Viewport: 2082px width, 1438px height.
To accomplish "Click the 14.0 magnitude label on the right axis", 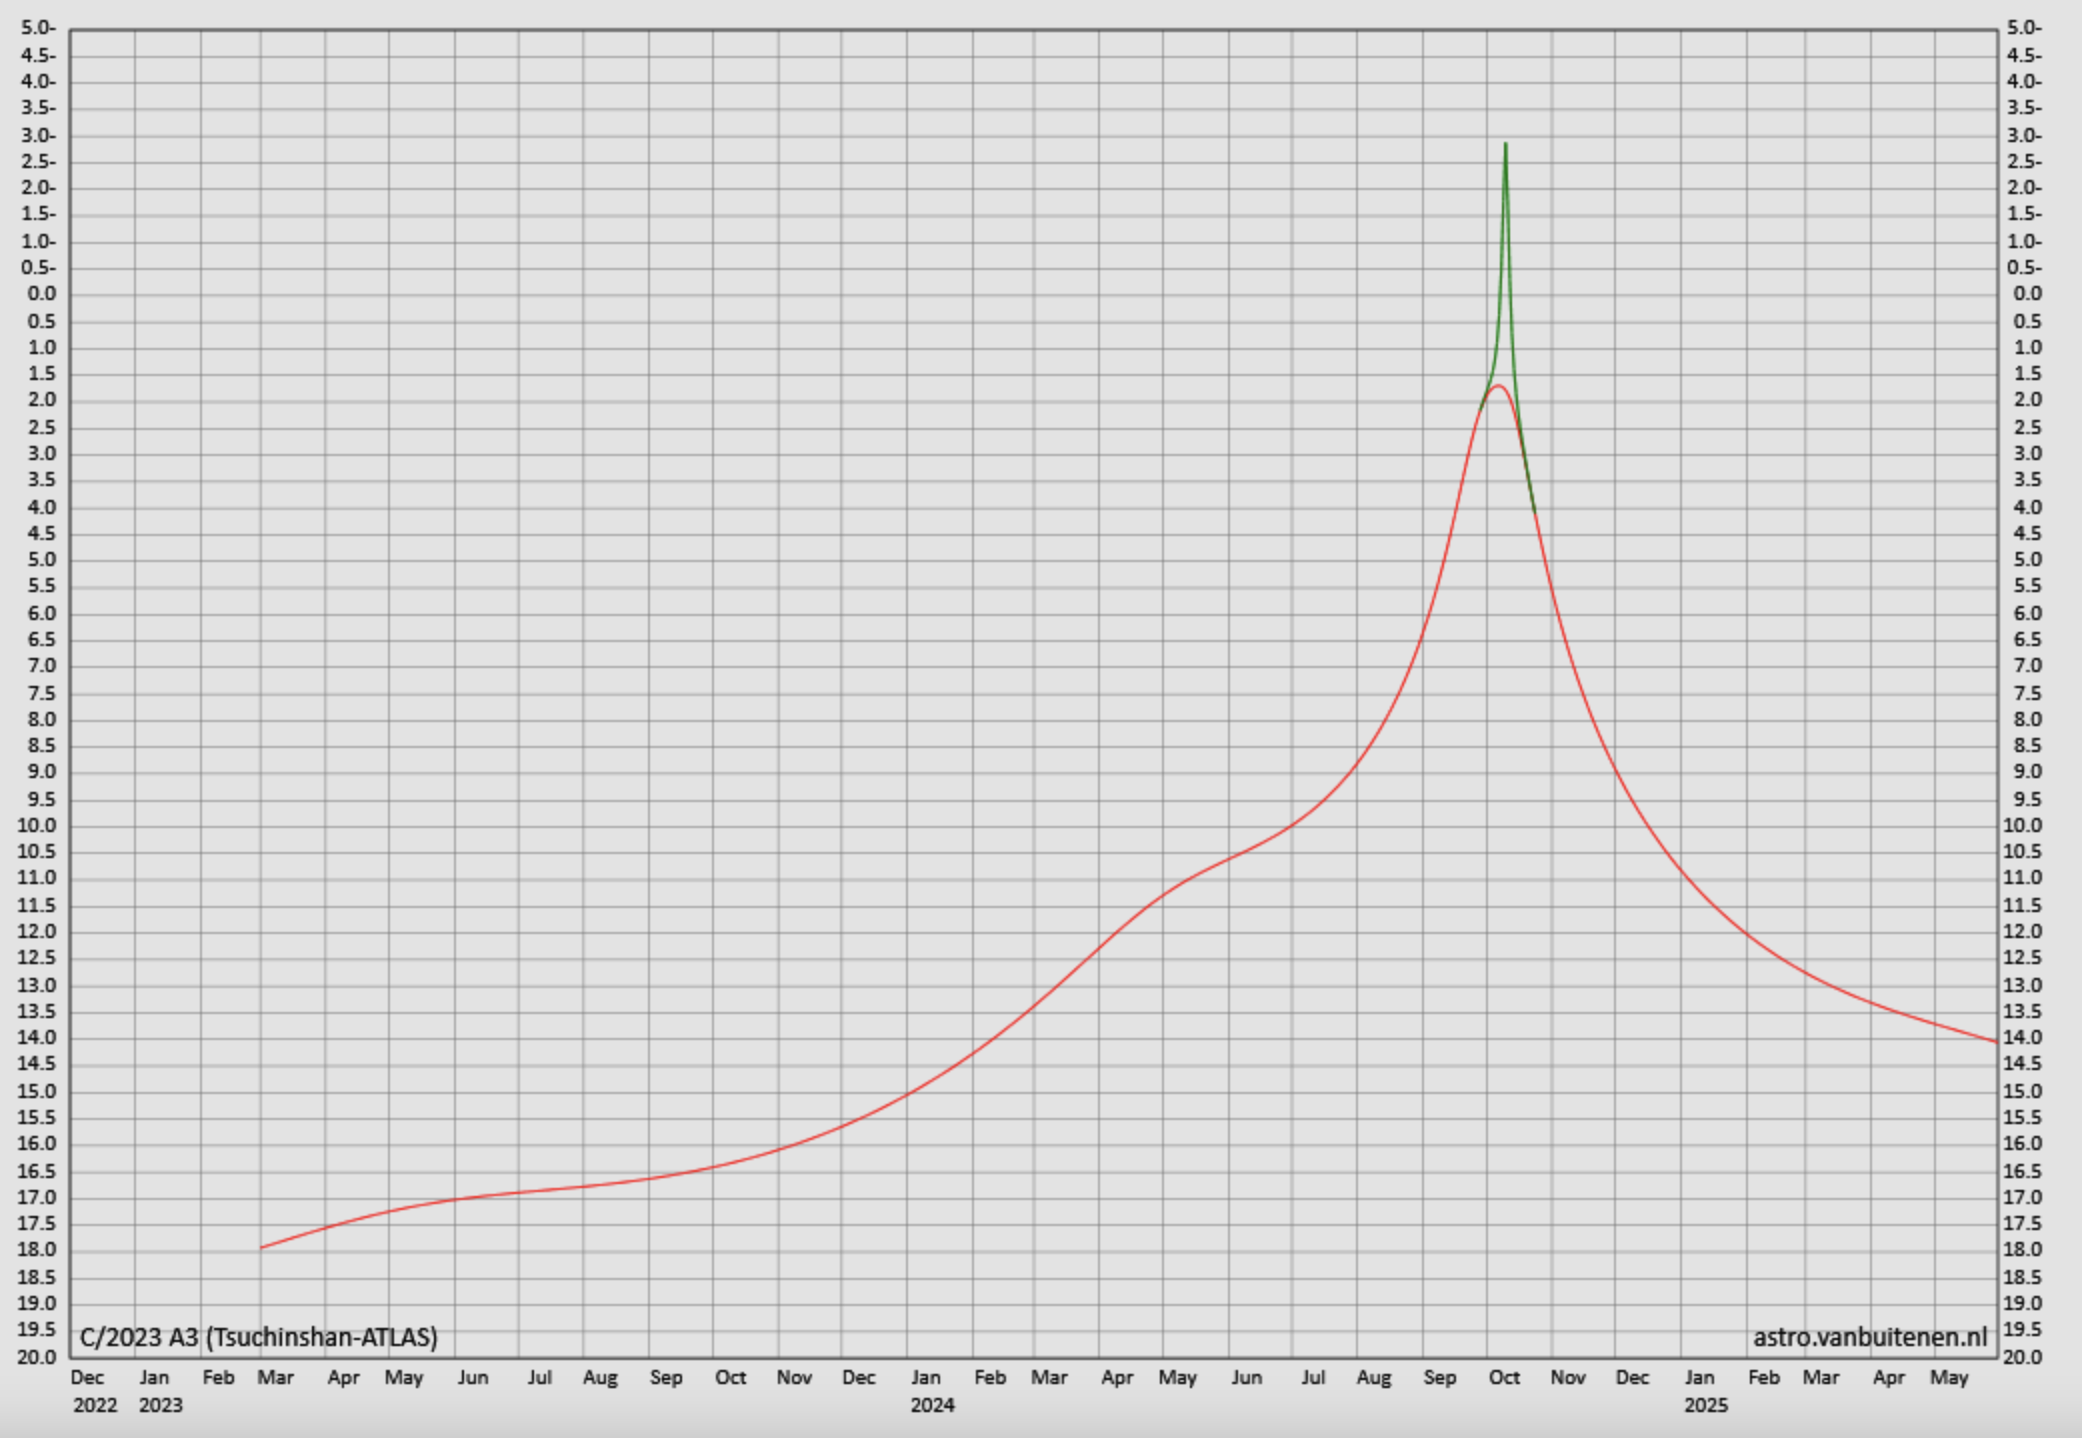I will [x=2022, y=1037].
